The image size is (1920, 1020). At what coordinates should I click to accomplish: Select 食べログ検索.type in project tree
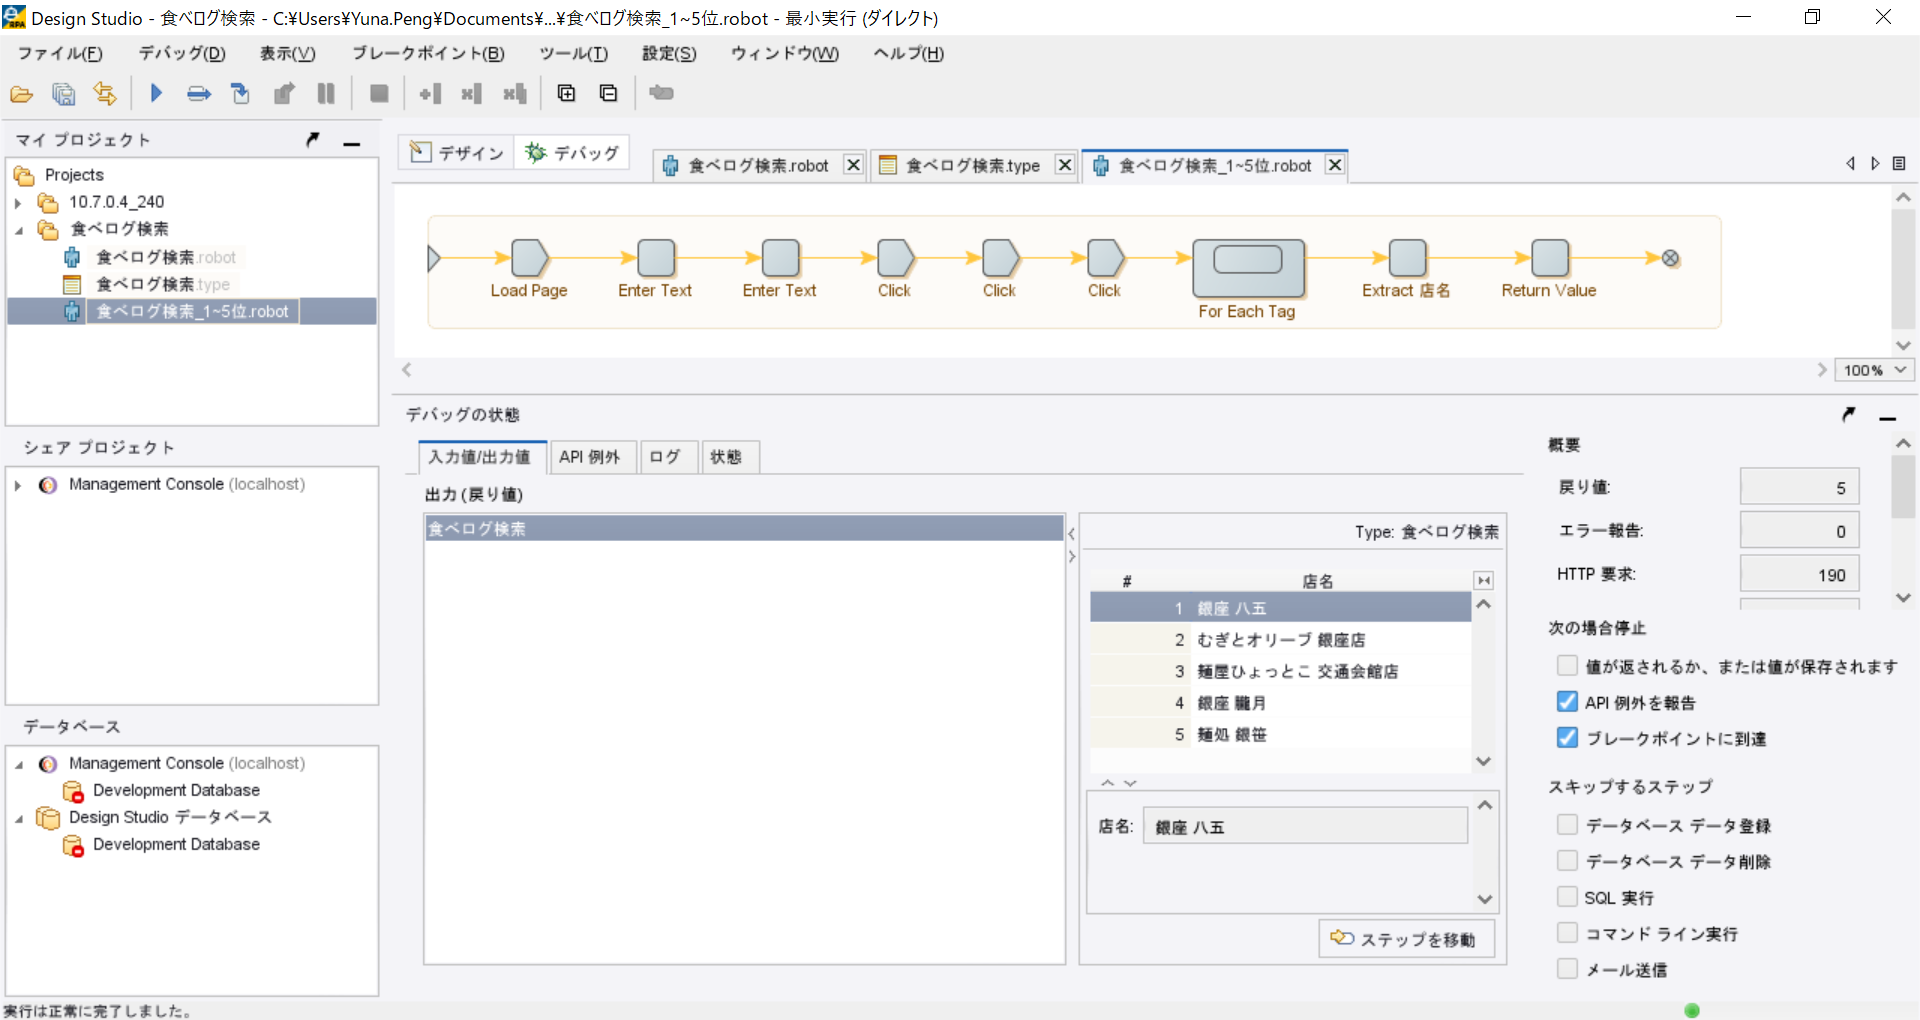pos(163,284)
